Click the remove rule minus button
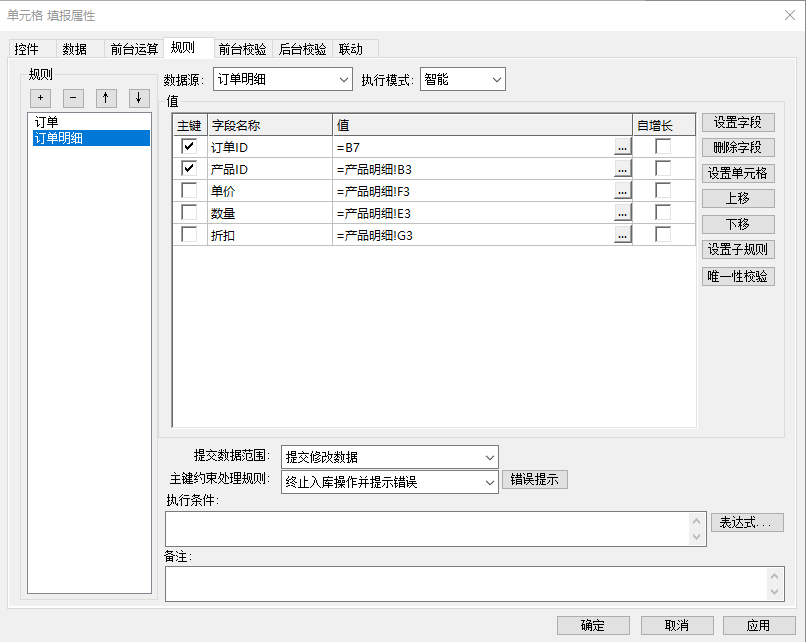Viewport: 806px width, 642px height. (73, 98)
